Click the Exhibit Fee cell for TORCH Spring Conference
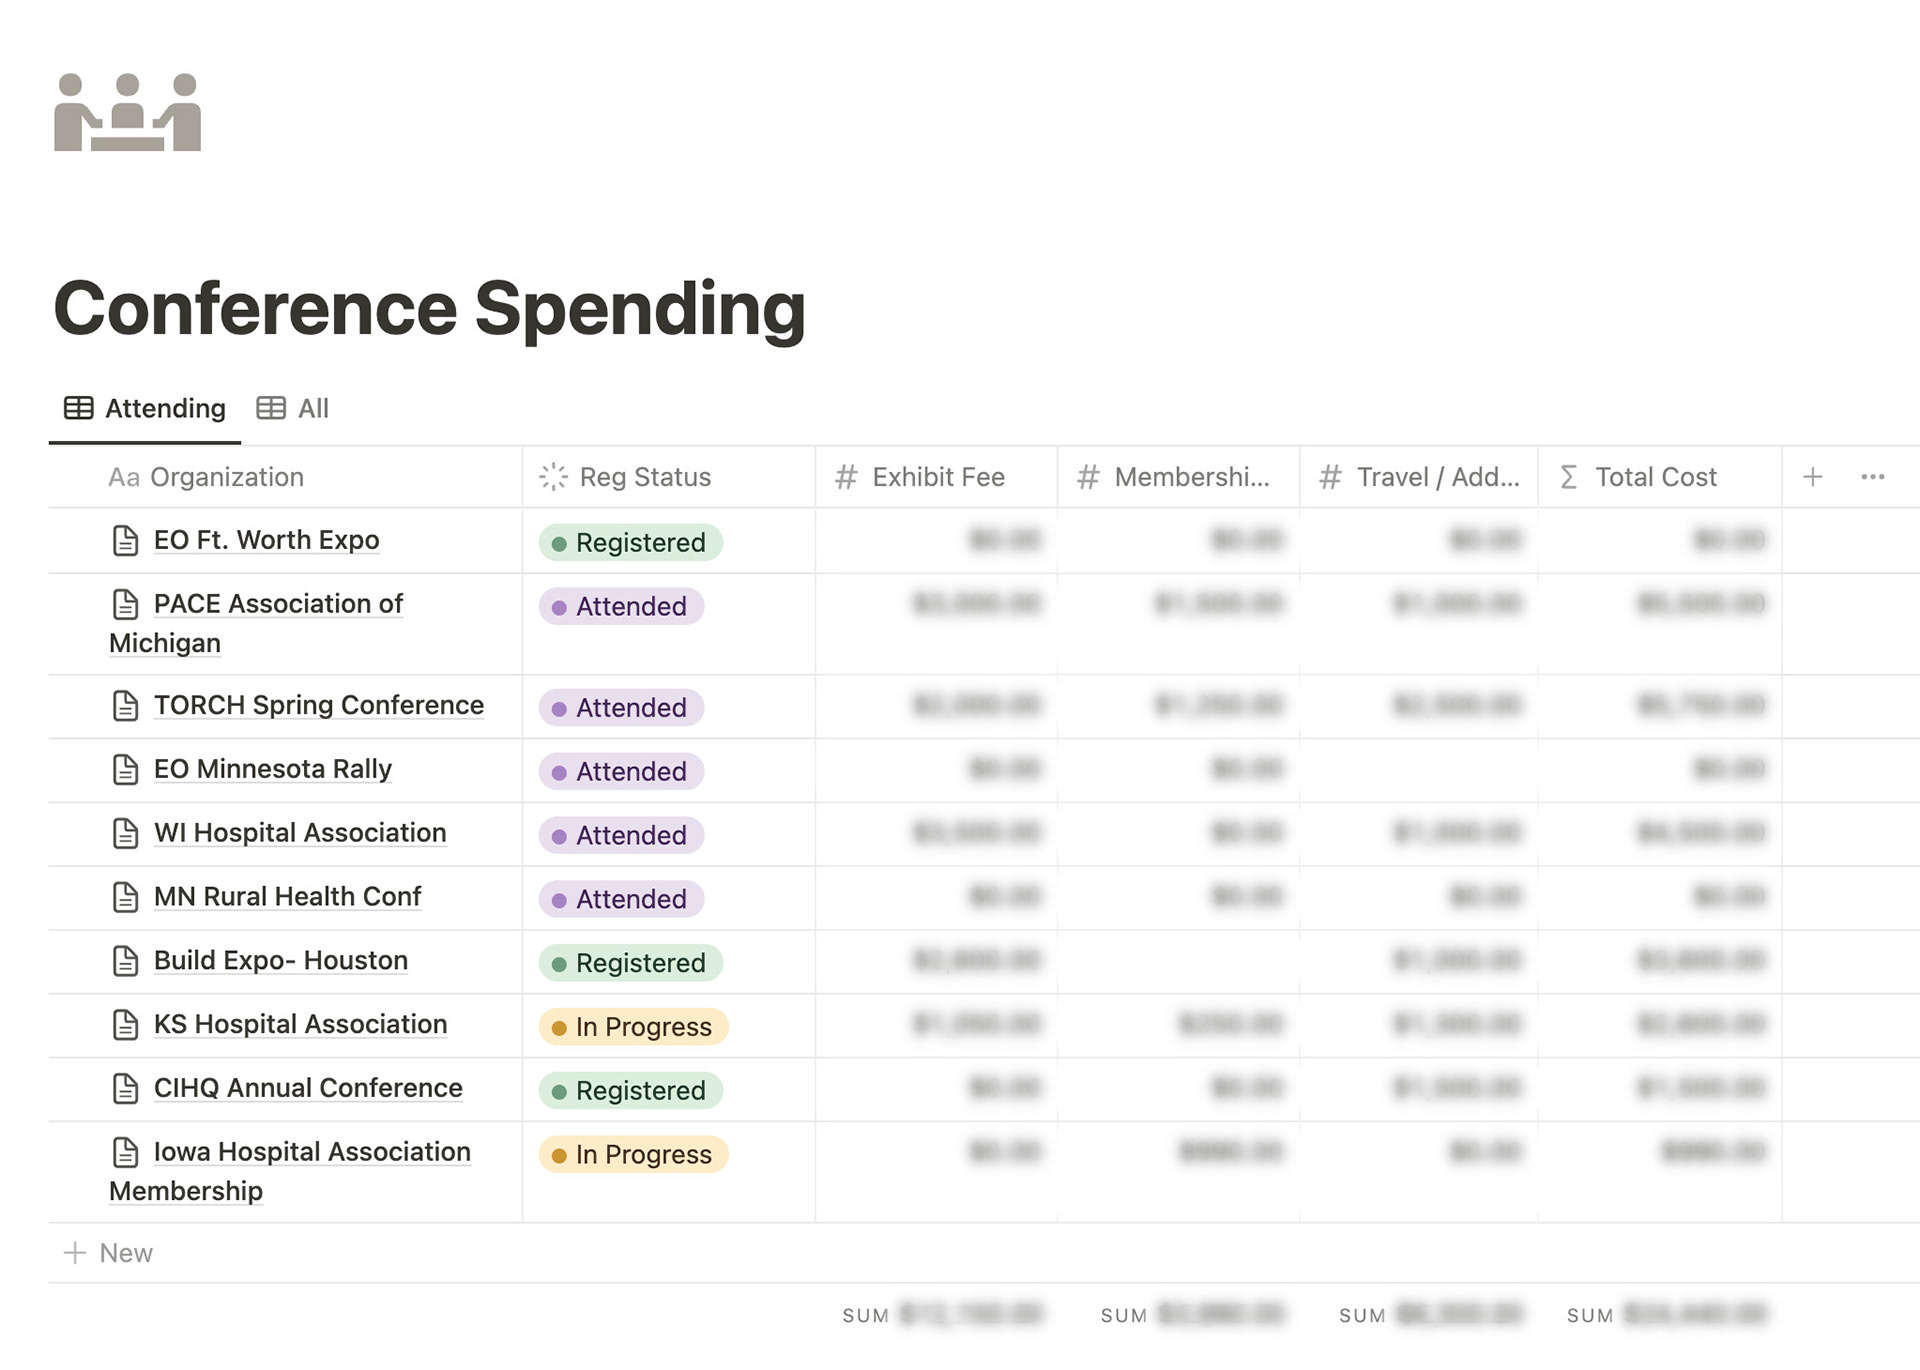The width and height of the screenshot is (1920, 1370). click(936, 707)
